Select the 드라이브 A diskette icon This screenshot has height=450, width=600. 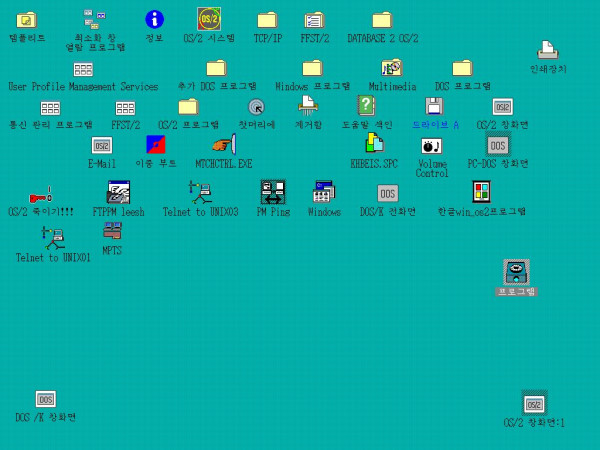coord(434,106)
